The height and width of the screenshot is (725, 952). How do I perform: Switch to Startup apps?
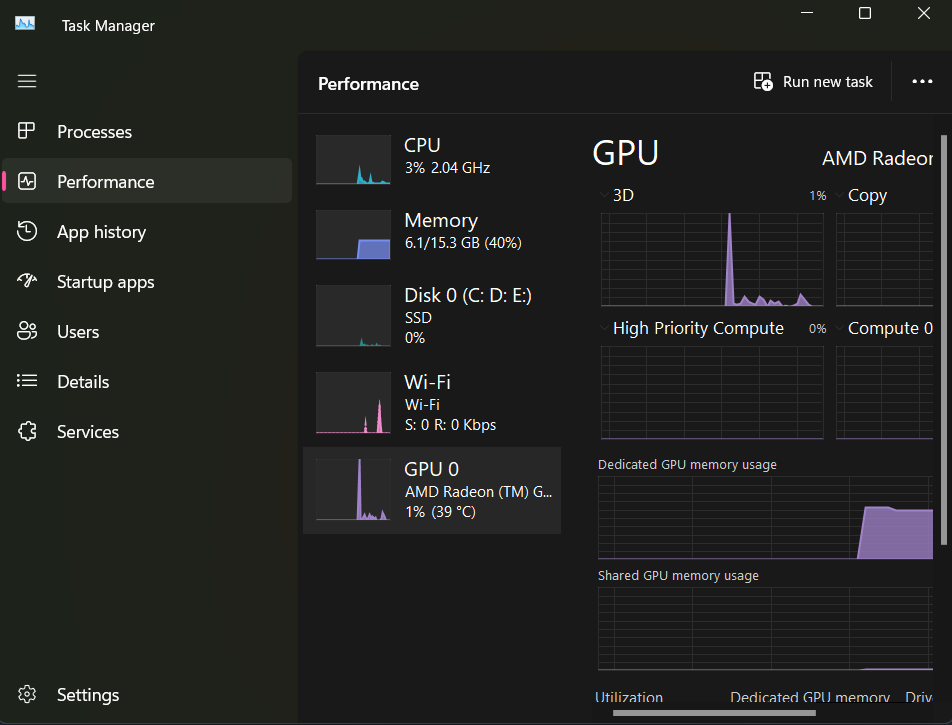point(147,282)
